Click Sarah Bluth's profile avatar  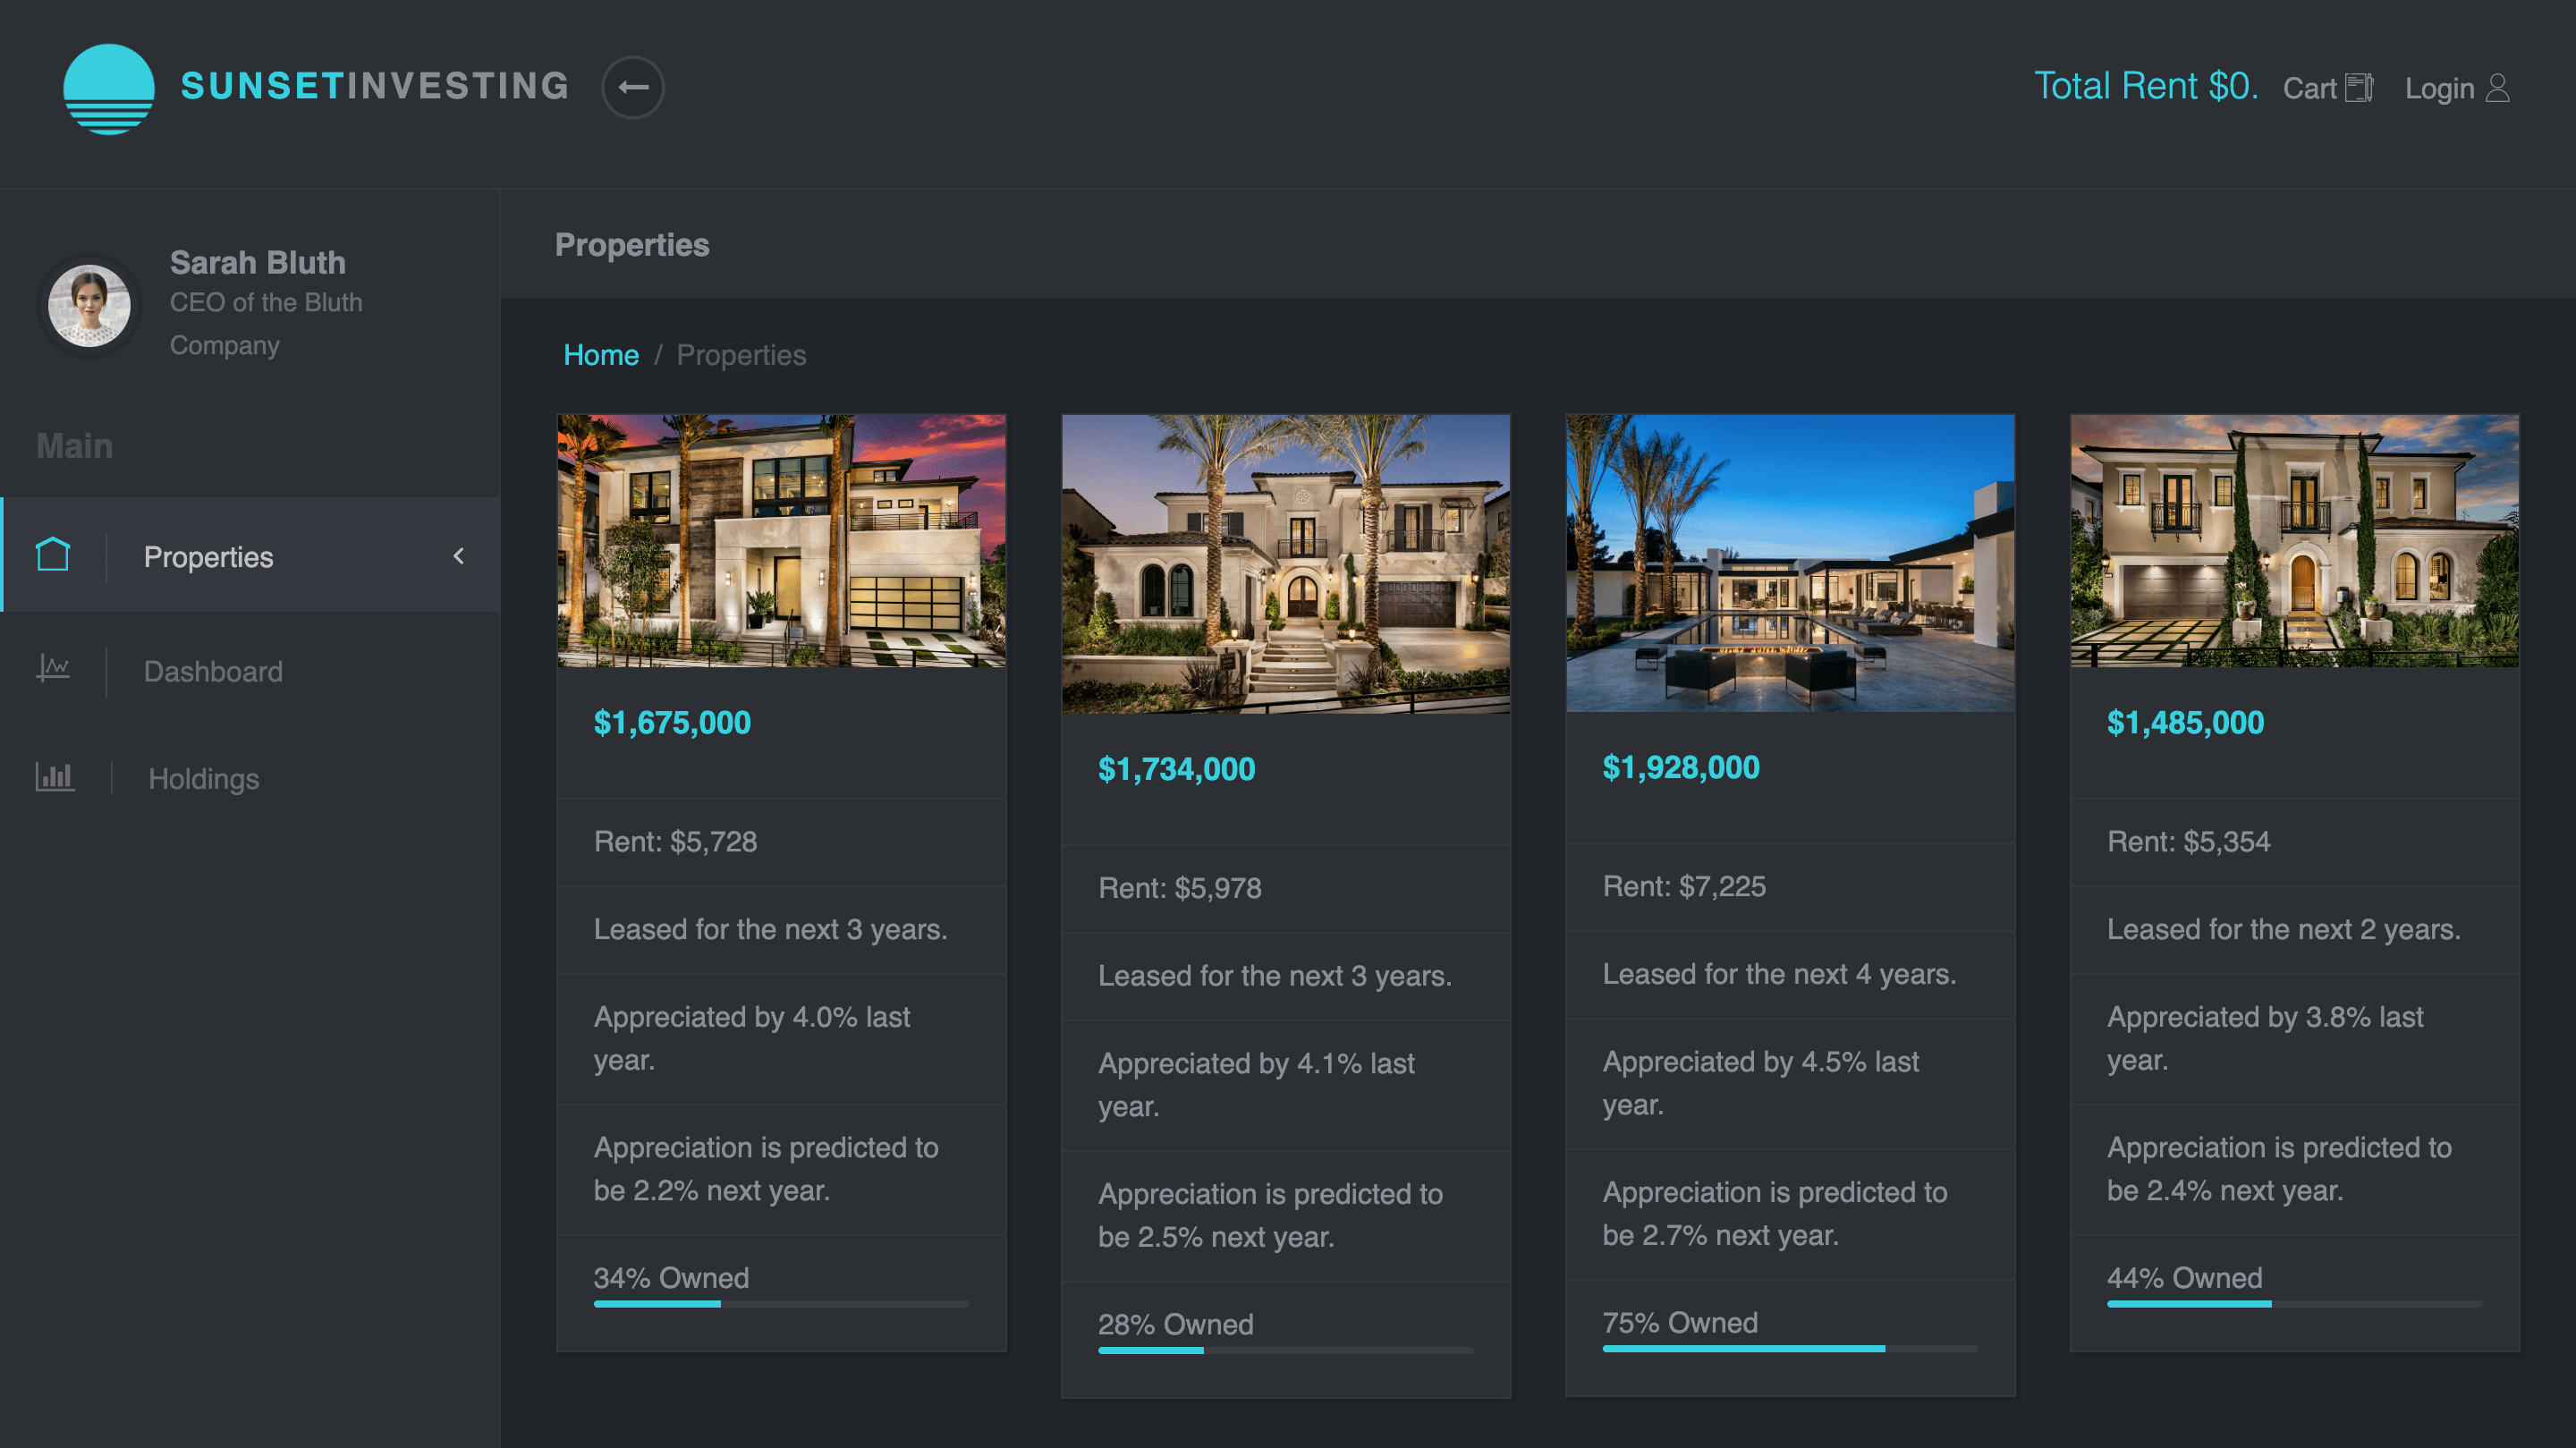tap(89, 305)
